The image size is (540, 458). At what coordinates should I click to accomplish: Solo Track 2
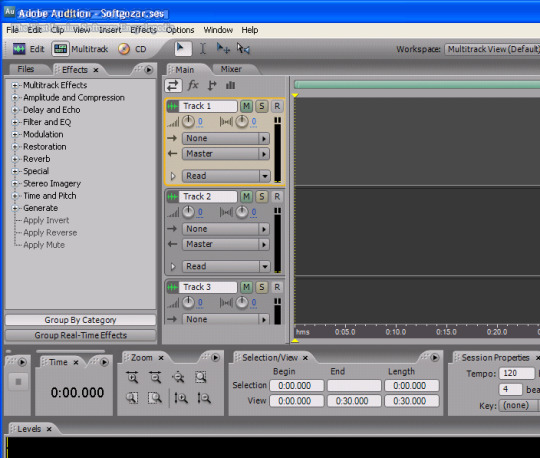click(x=262, y=197)
